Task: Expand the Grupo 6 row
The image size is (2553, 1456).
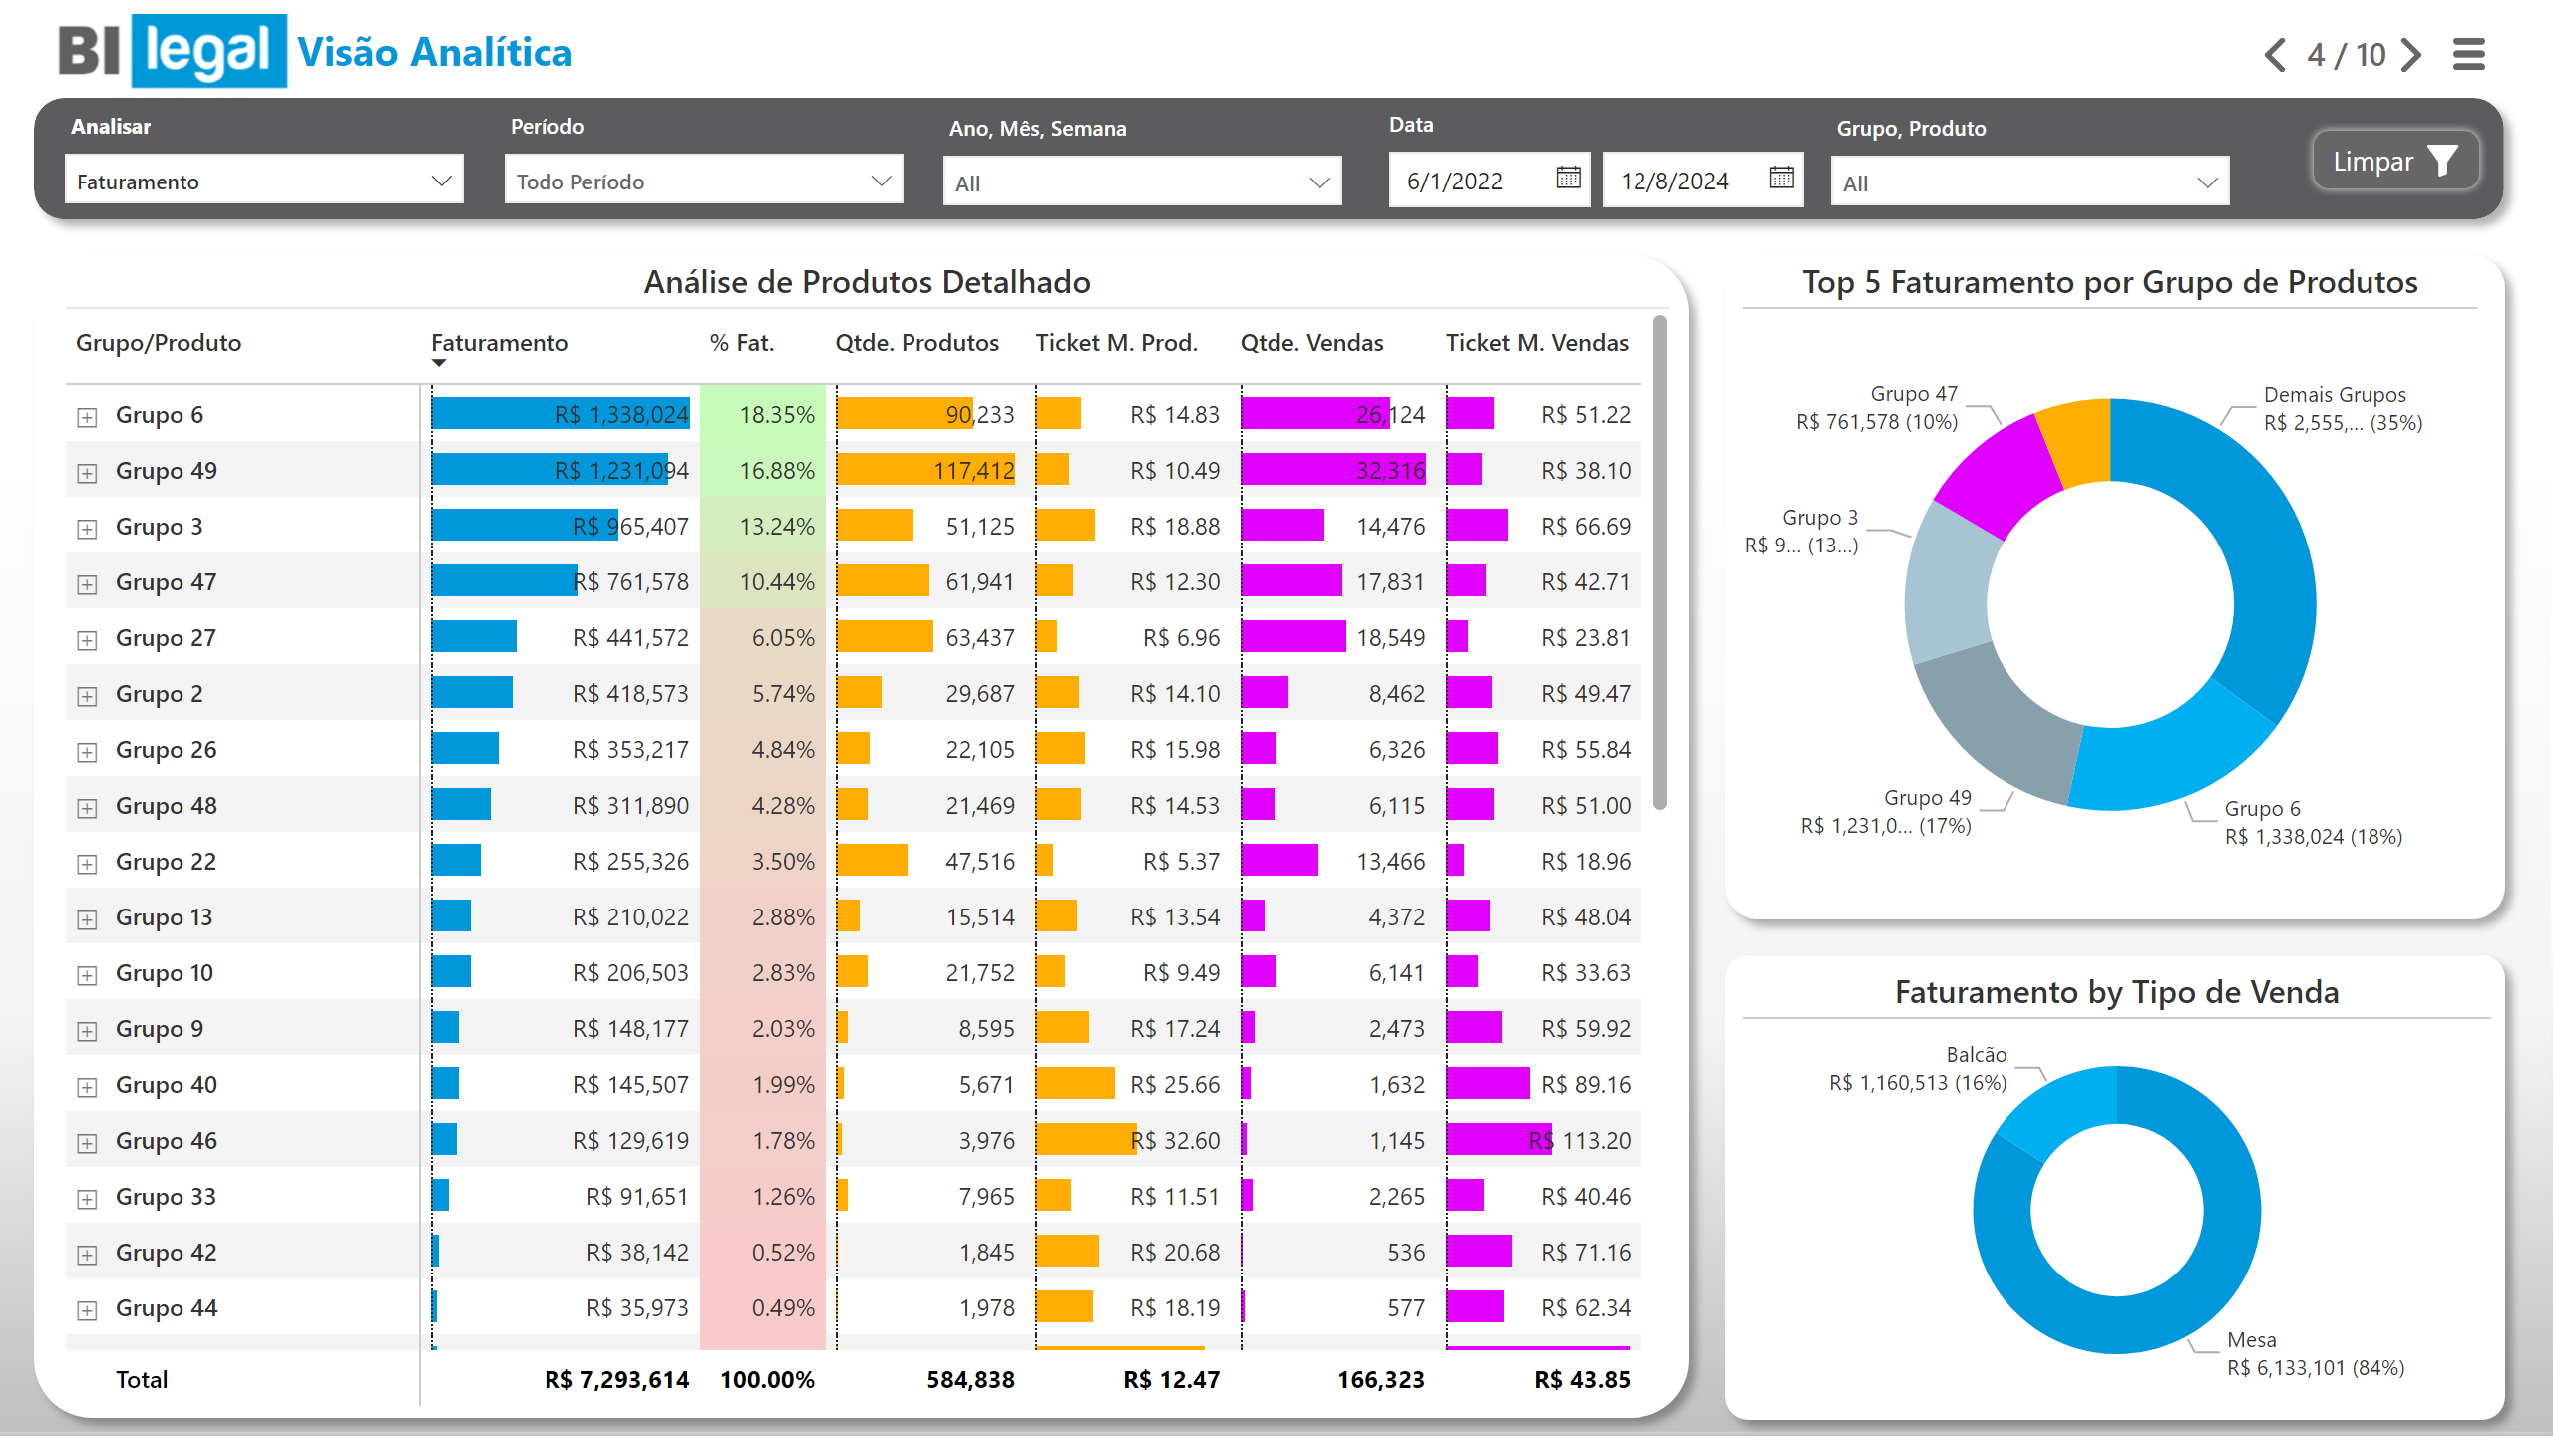Action: (87, 417)
